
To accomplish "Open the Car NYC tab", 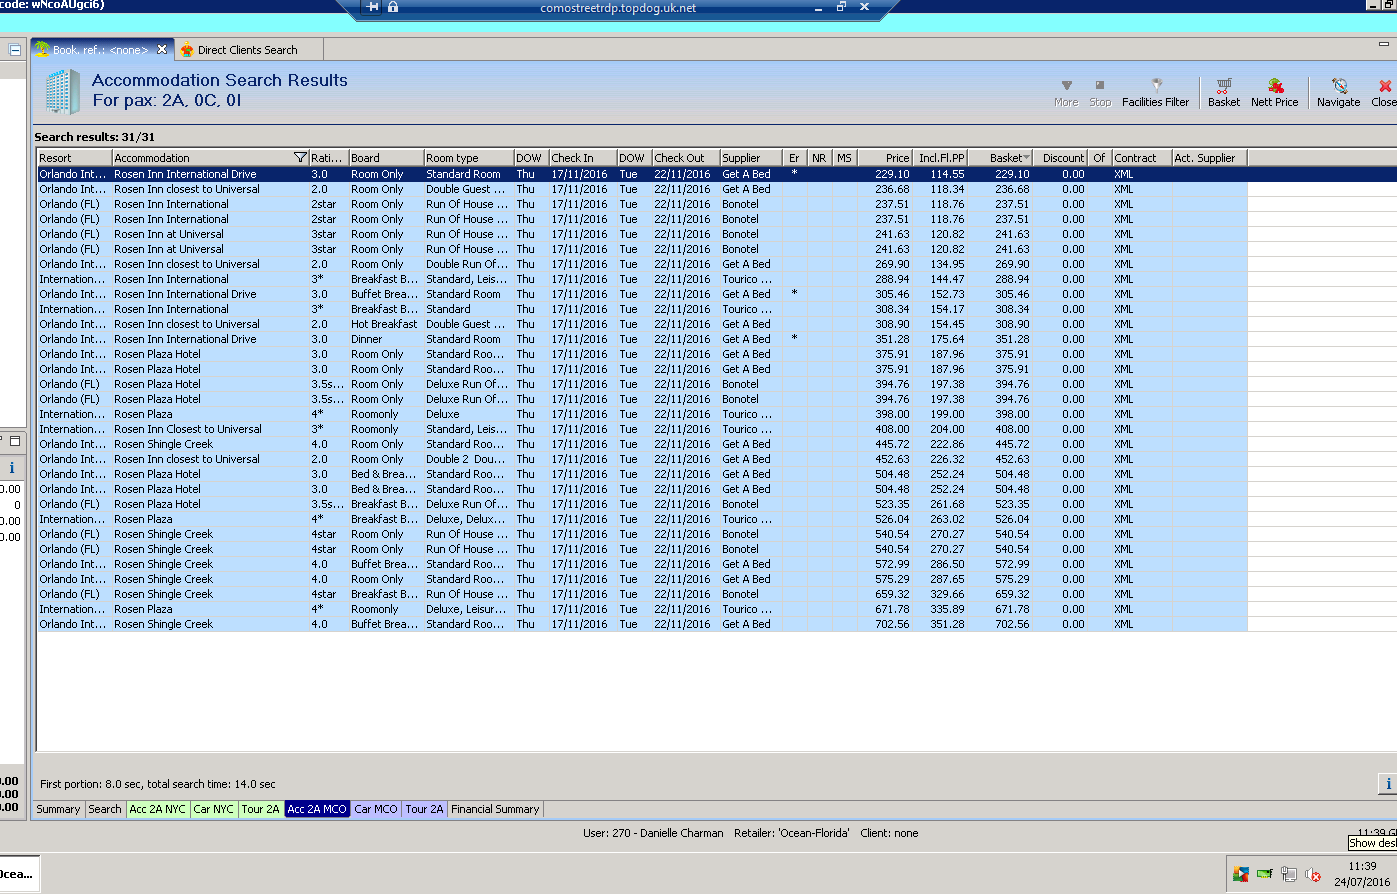I will pos(214,809).
